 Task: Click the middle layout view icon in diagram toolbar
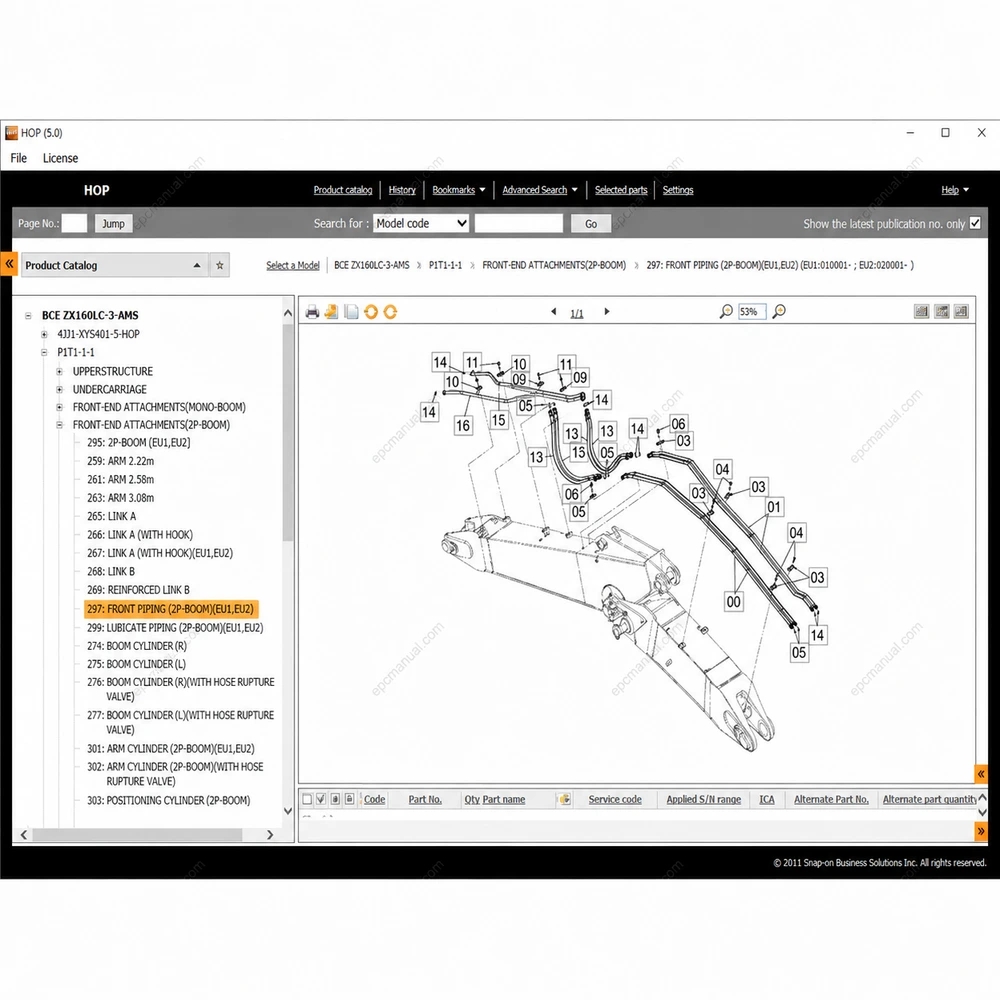941,311
